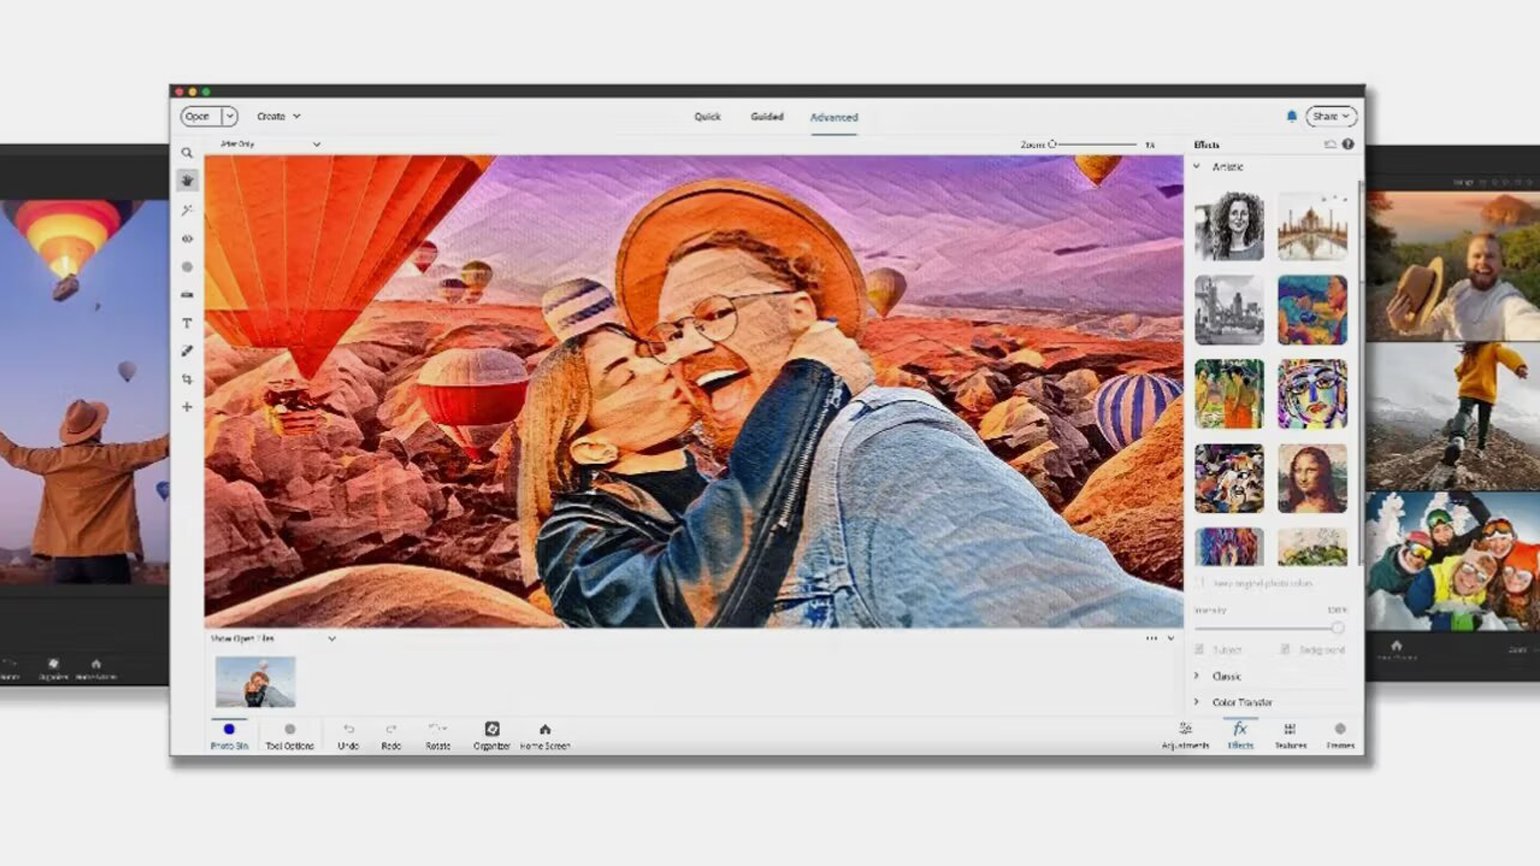
Task: Toggle the Tool Options panel
Action: click(290, 735)
